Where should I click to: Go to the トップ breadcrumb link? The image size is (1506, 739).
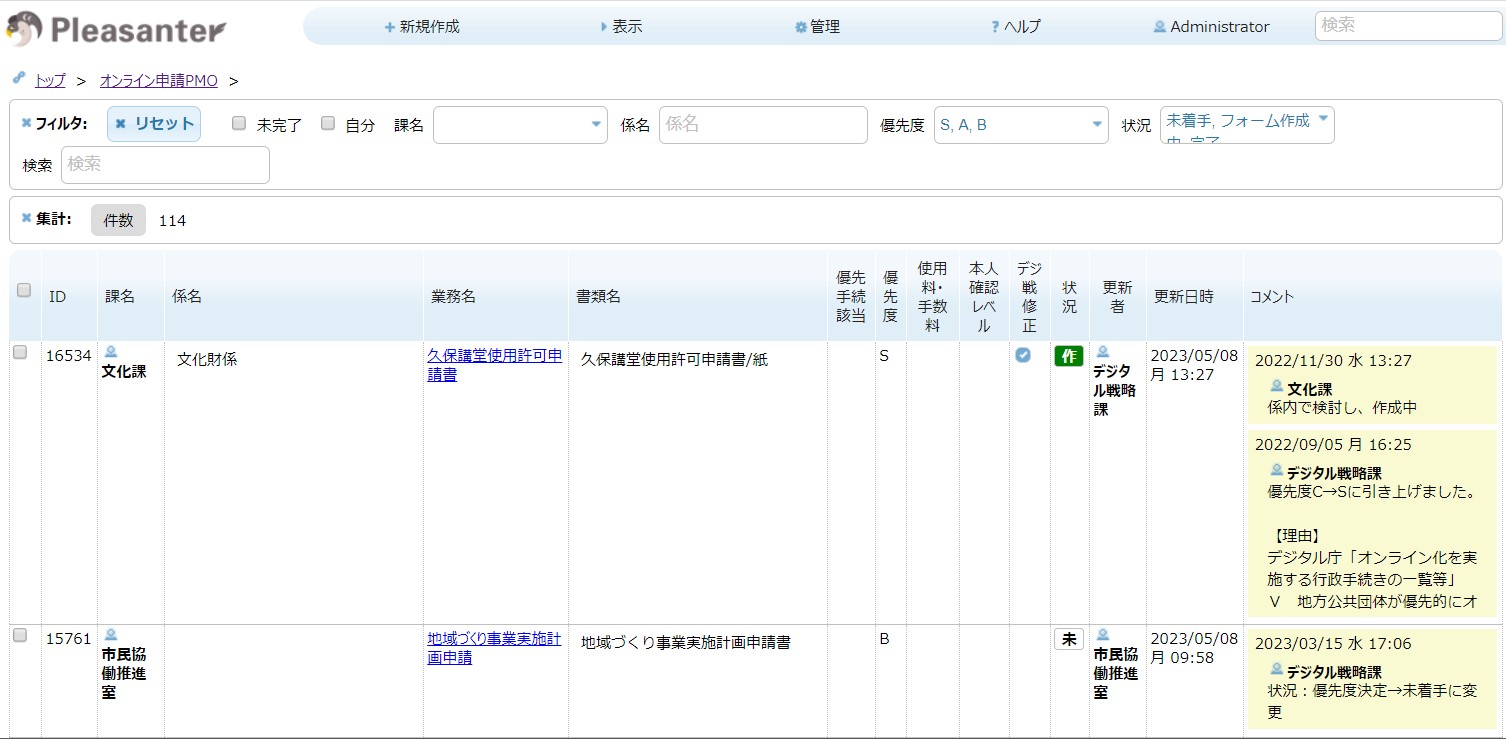point(50,81)
